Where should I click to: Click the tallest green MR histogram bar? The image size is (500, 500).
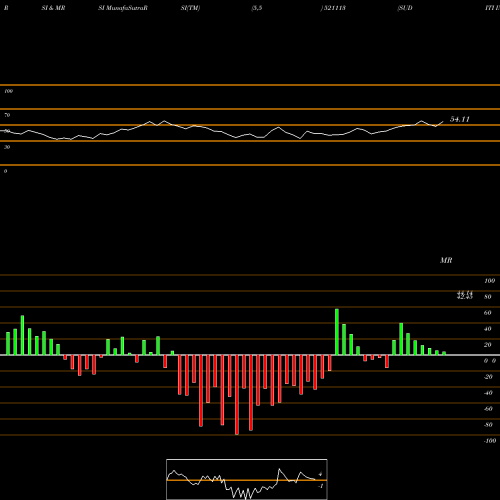pyautogui.click(x=337, y=332)
